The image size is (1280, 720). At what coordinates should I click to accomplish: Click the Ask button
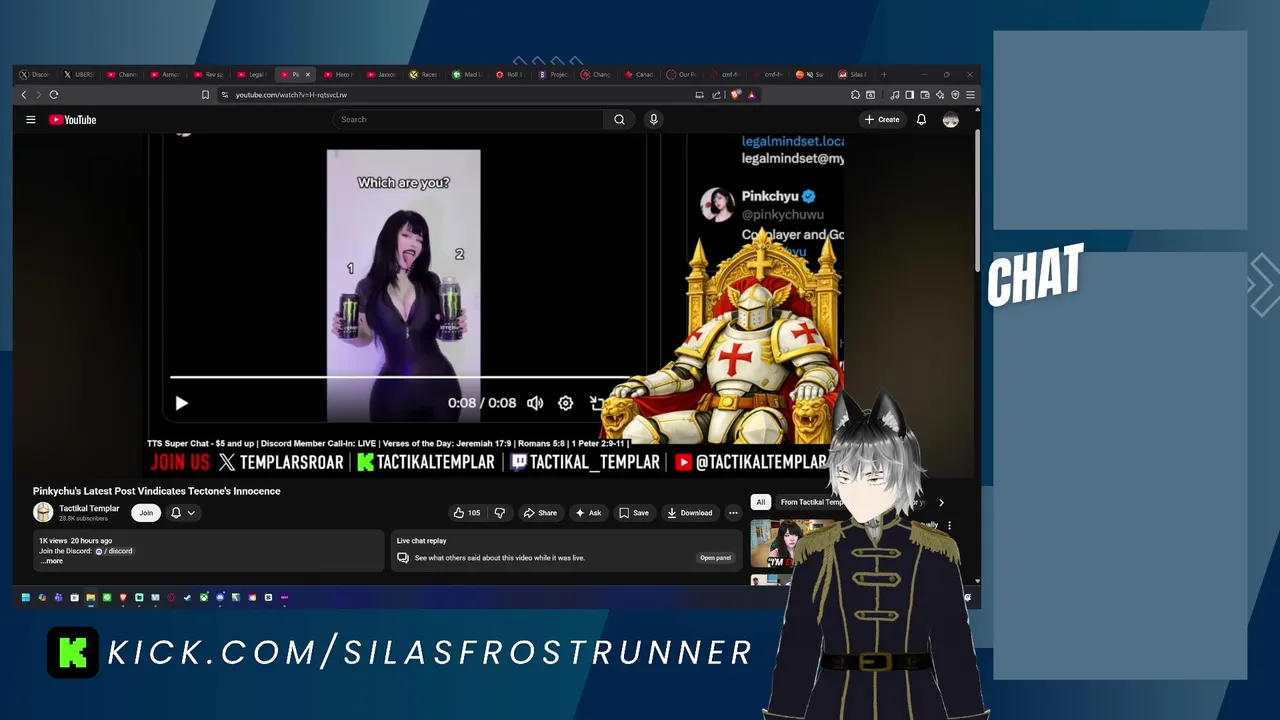pos(588,513)
